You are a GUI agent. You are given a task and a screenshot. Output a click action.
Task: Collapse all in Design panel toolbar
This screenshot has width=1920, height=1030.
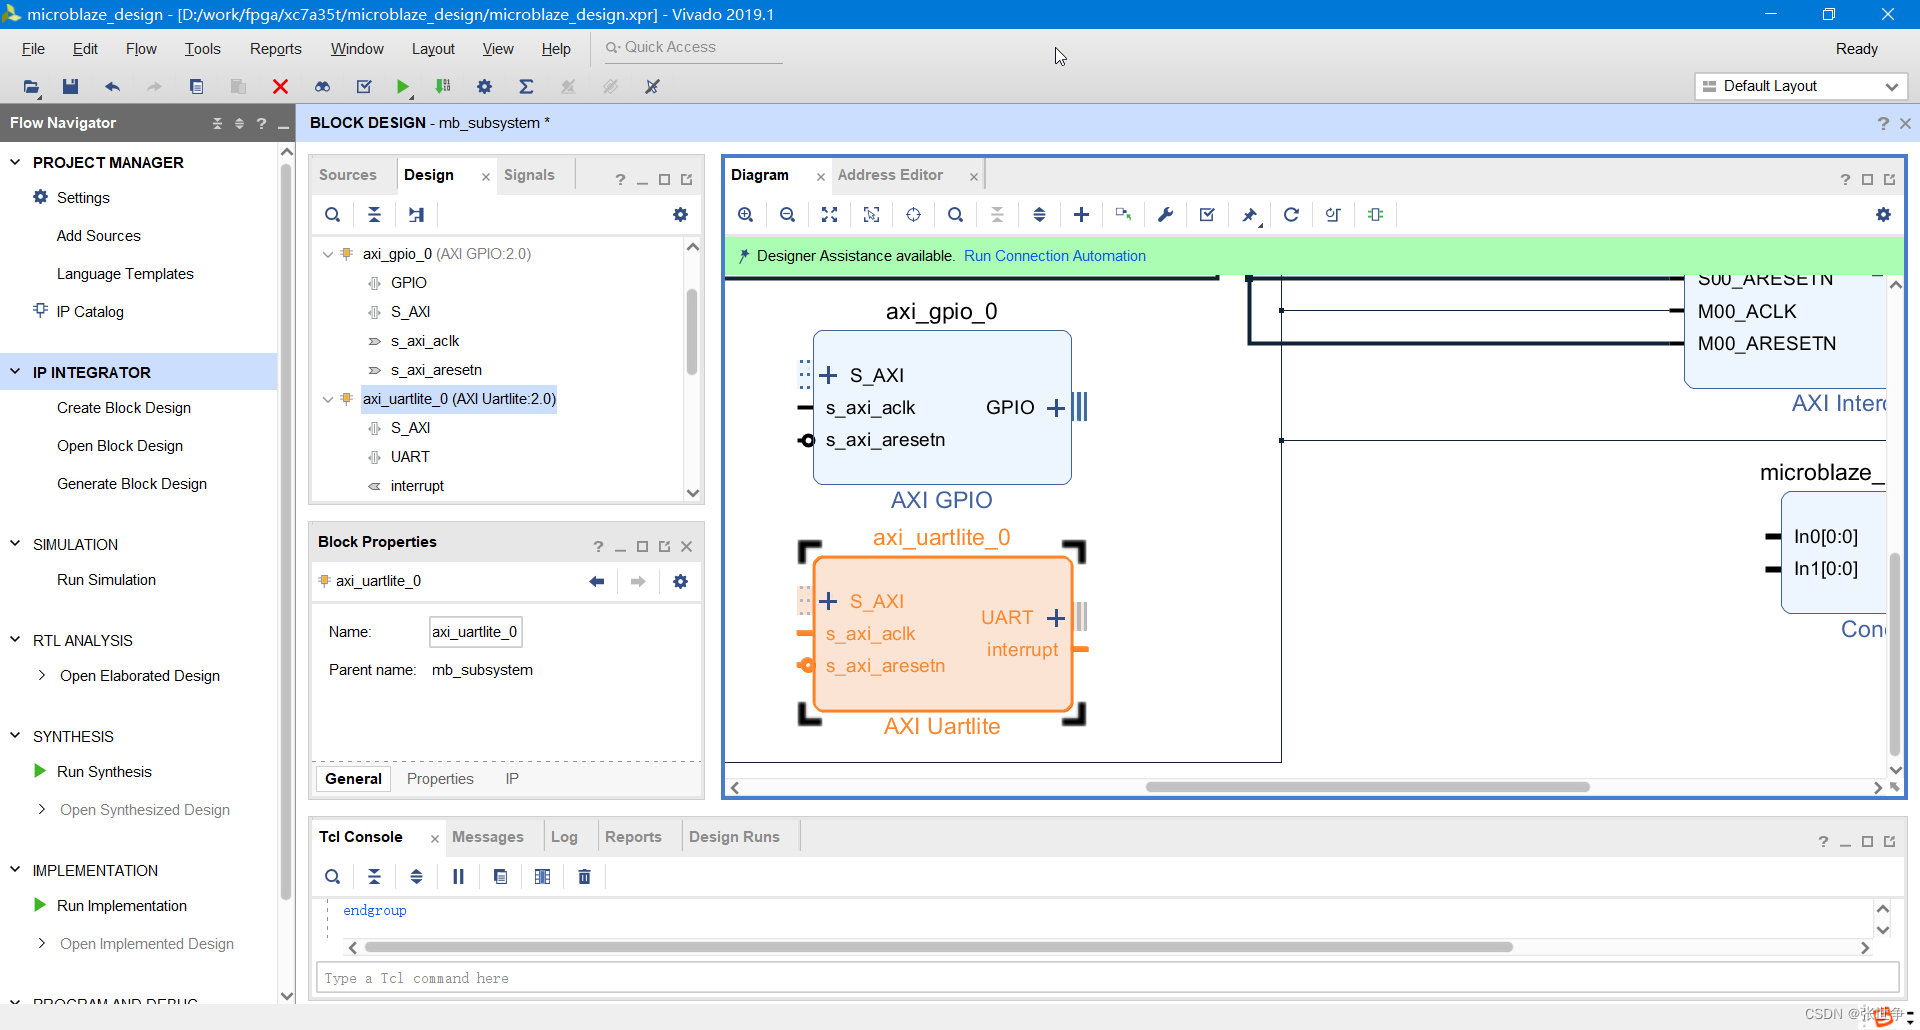374,215
